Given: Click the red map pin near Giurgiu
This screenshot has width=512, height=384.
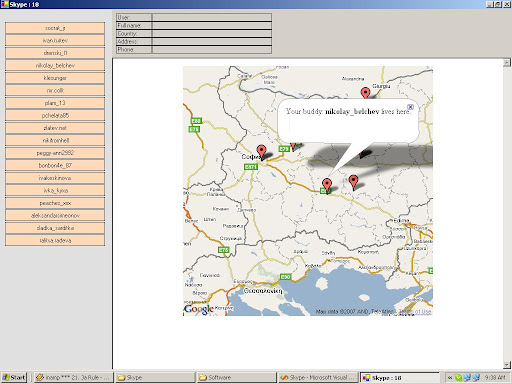Looking at the screenshot, I should point(365,93).
